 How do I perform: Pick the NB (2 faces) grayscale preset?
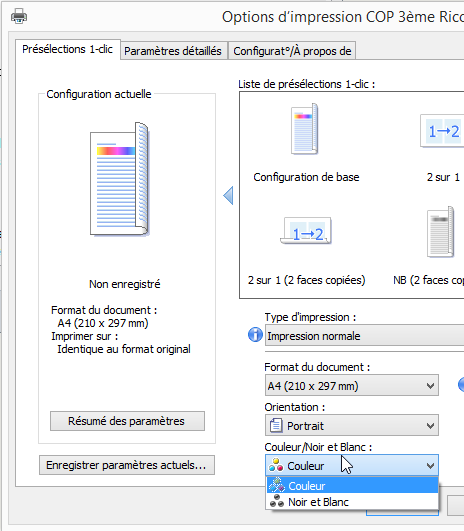point(440,232)
